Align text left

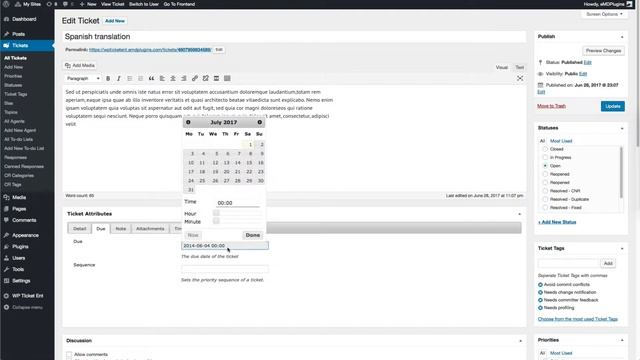tap(162, 78)
